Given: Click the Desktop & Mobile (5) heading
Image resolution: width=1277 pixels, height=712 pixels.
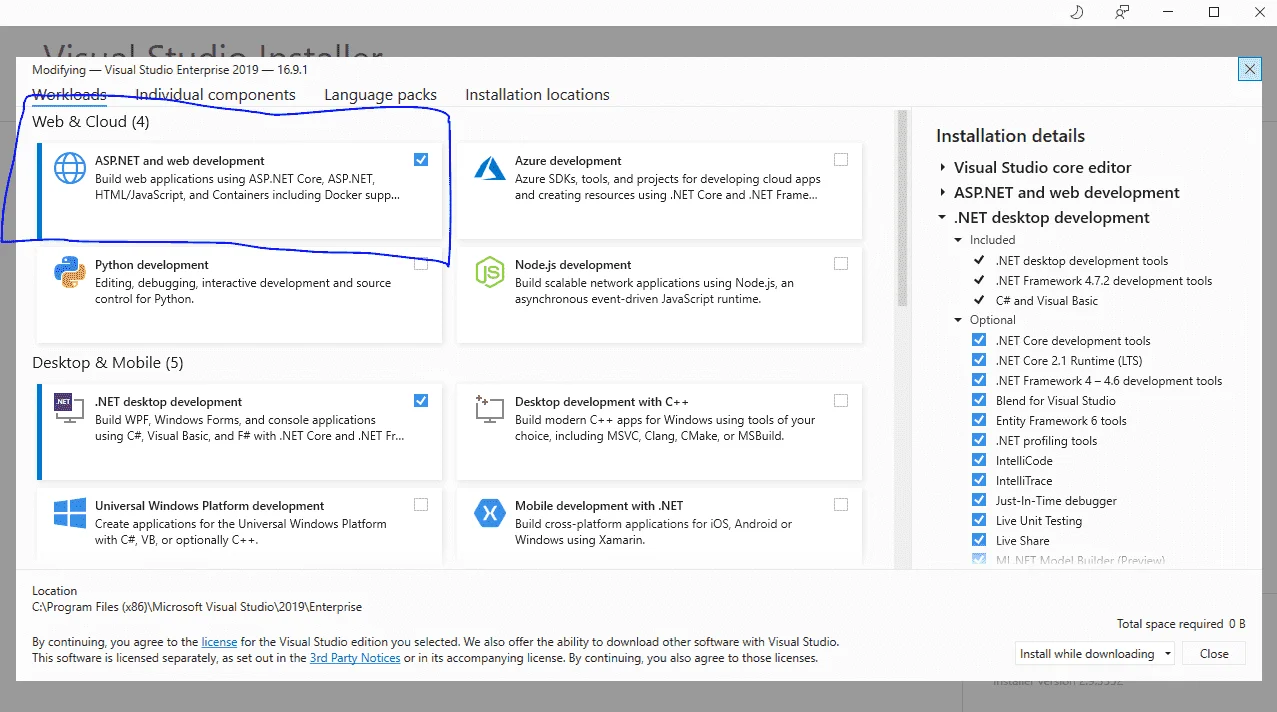Looking at the screenshot, I should click(x=108, y=362).
